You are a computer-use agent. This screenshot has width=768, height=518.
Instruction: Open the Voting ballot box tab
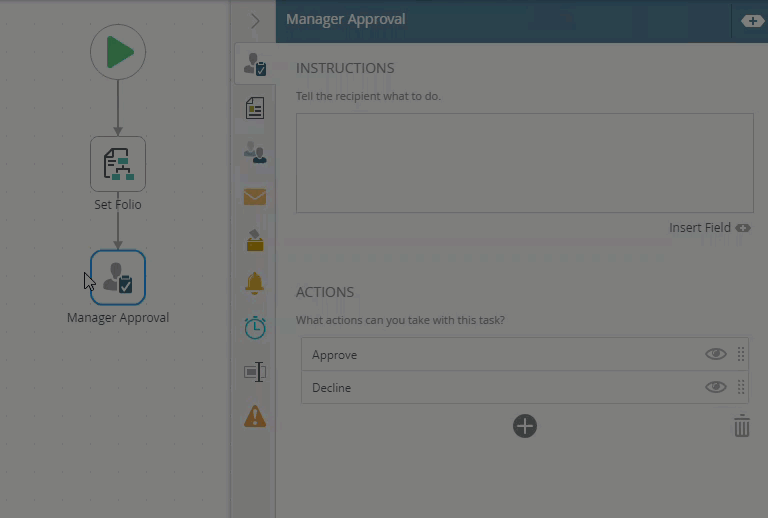tap(255, 240)
